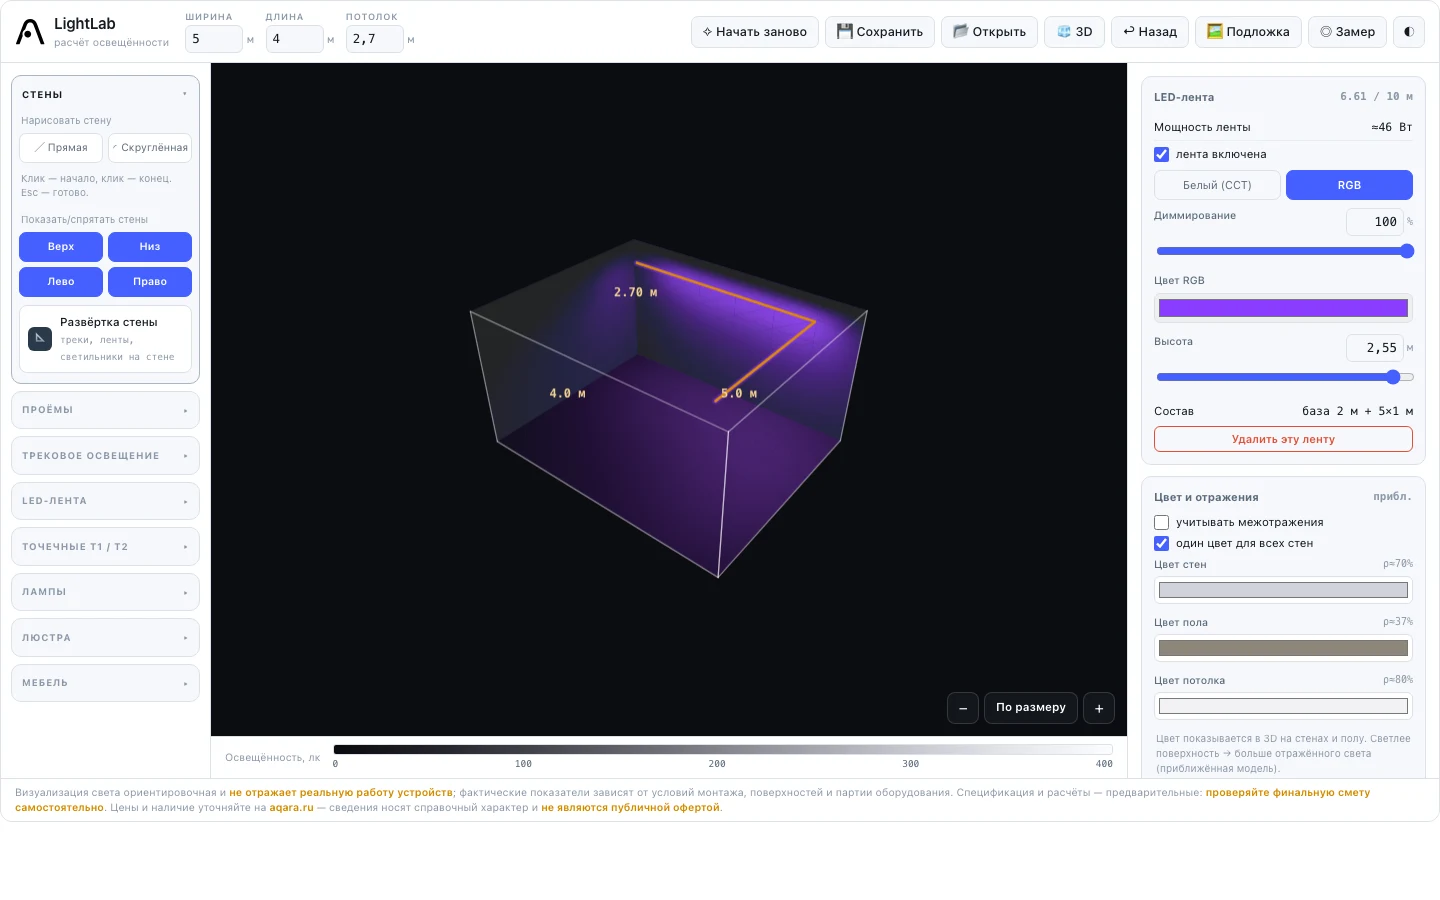Toggle Верх wall visibility

pos(61,247)
